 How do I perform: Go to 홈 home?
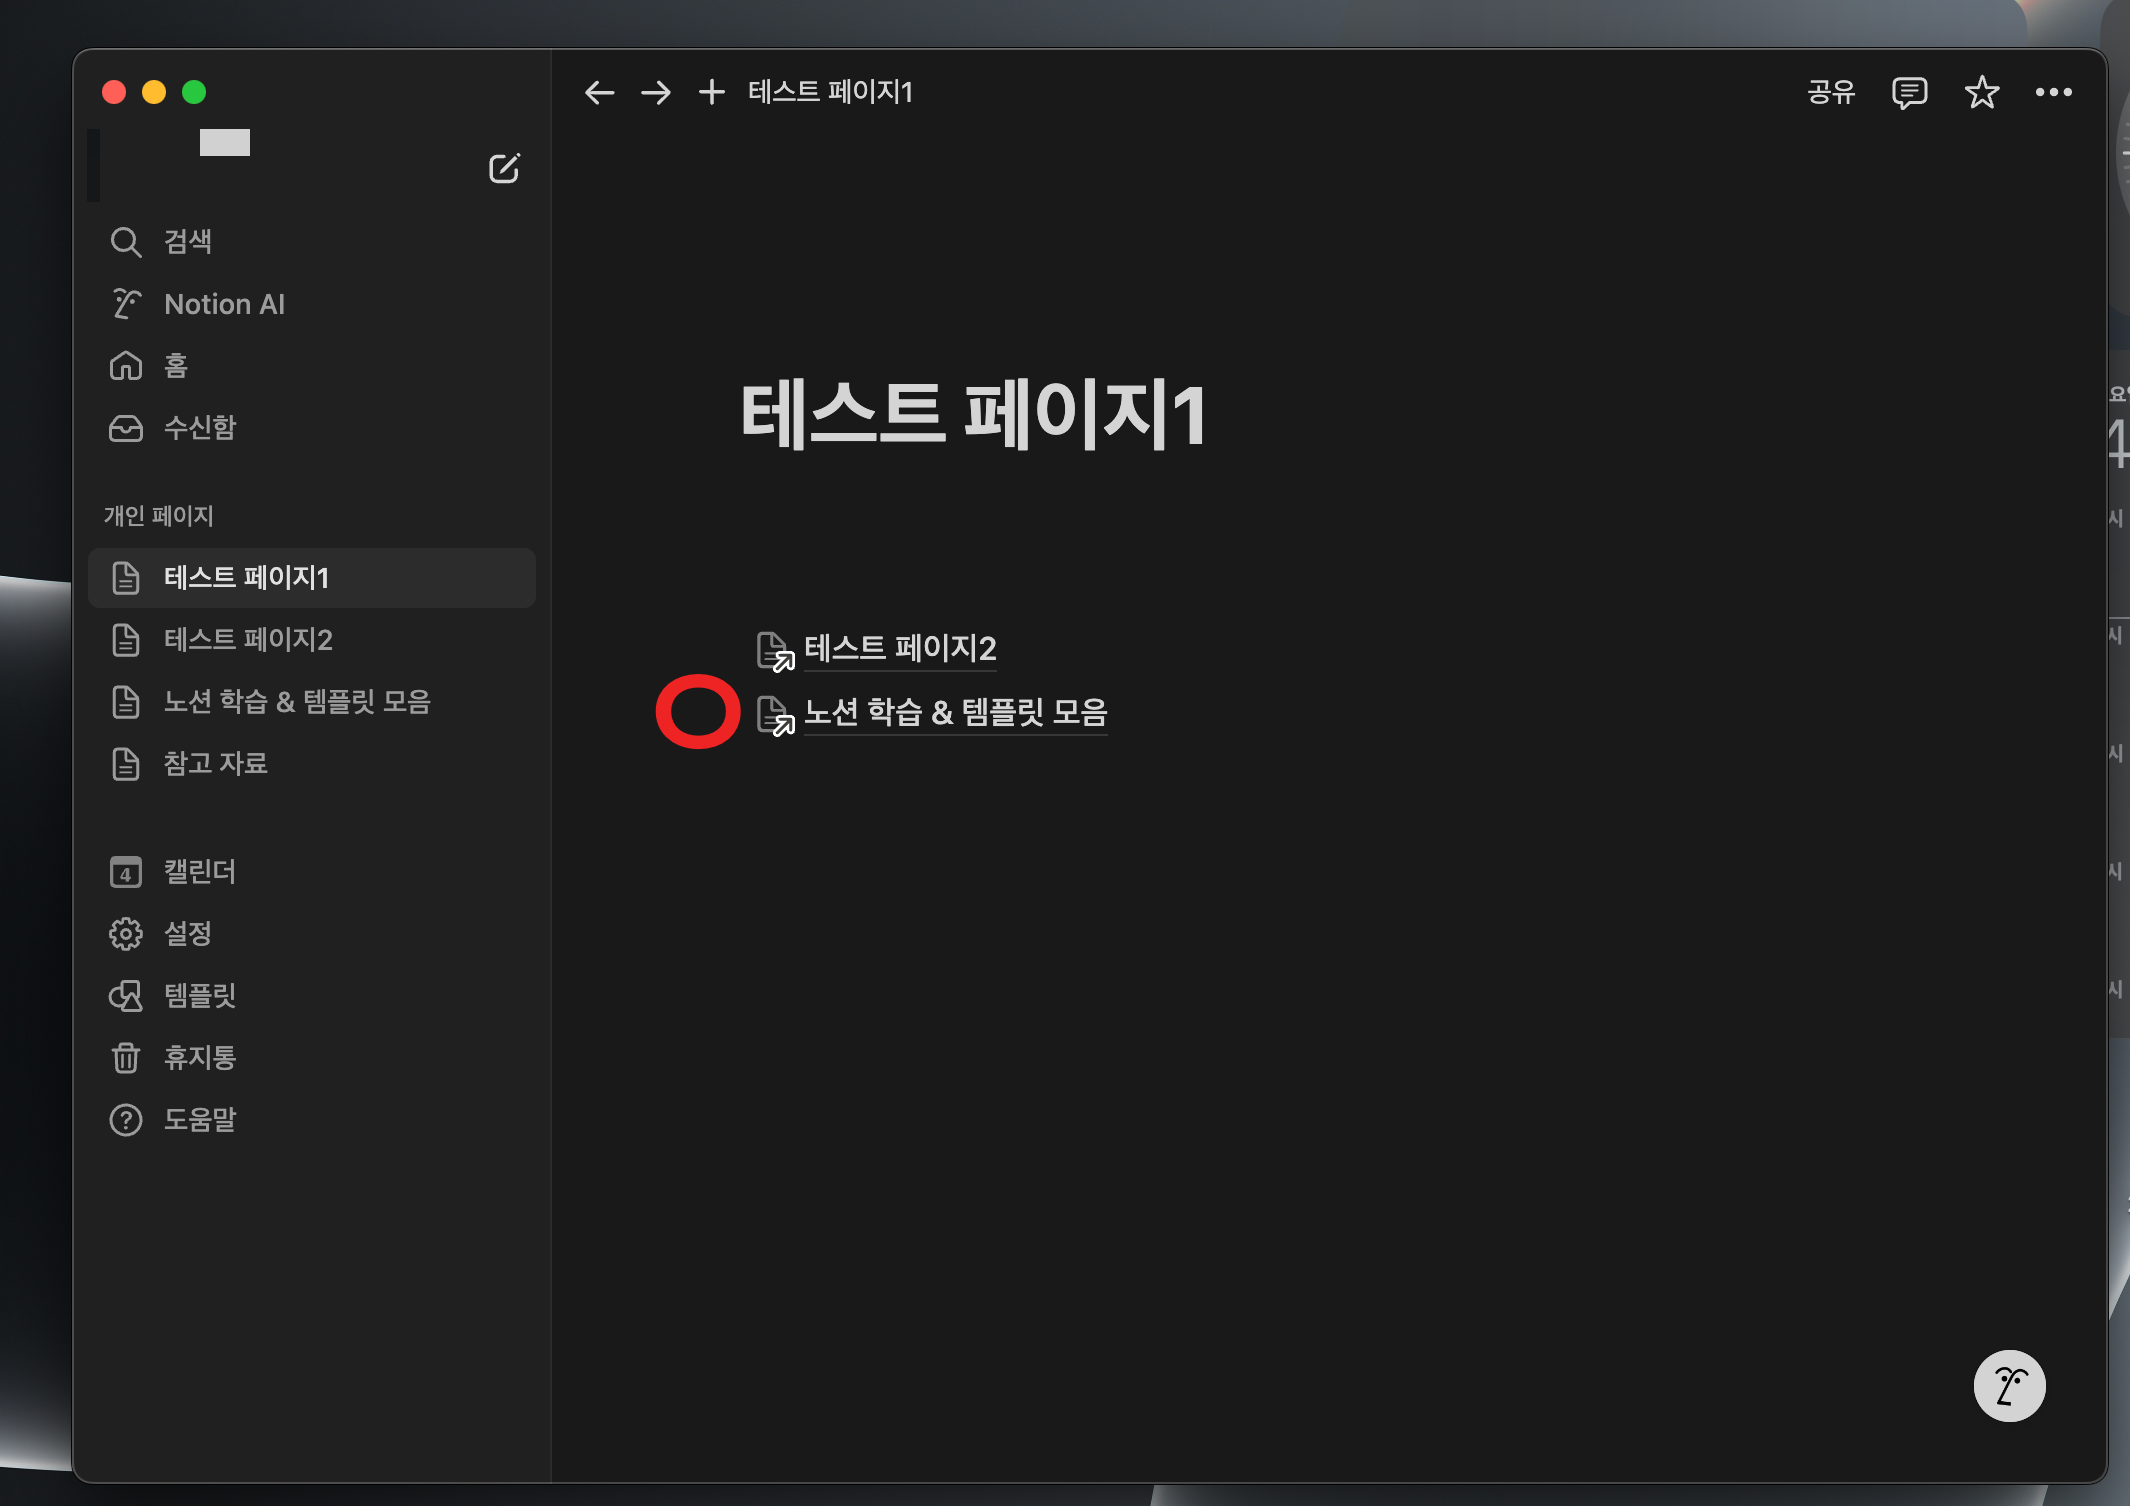175,366
